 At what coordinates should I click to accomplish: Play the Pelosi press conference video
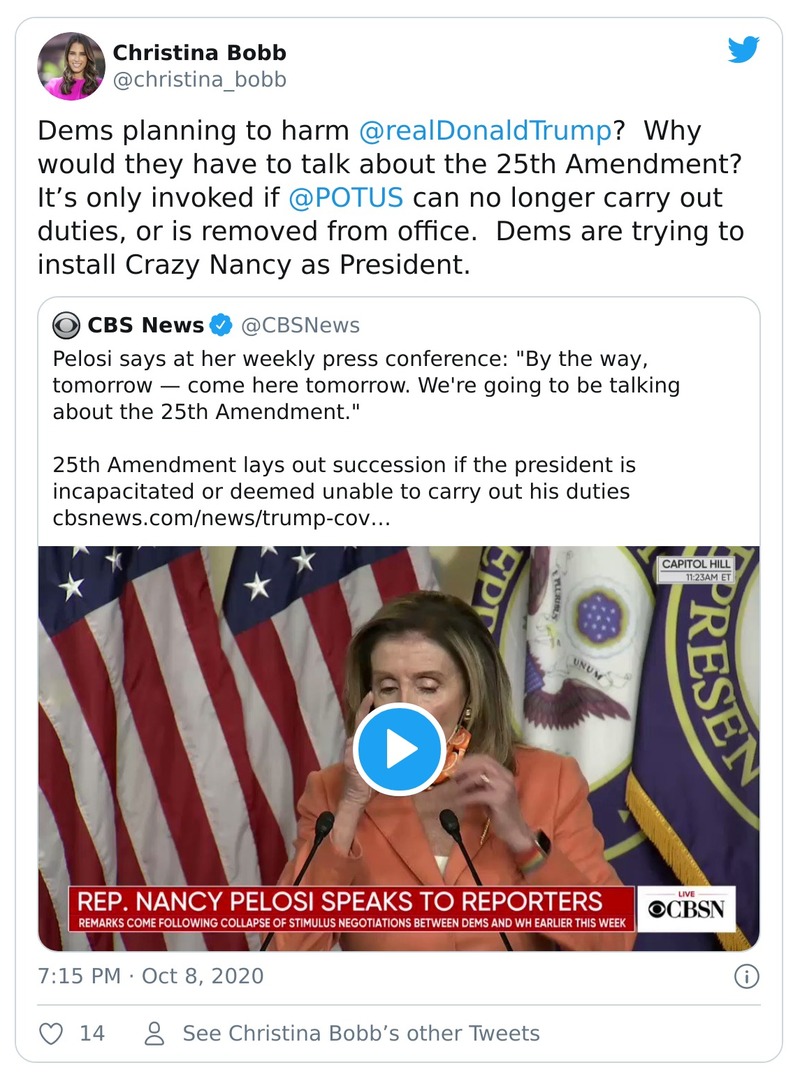tap(399, 749)
